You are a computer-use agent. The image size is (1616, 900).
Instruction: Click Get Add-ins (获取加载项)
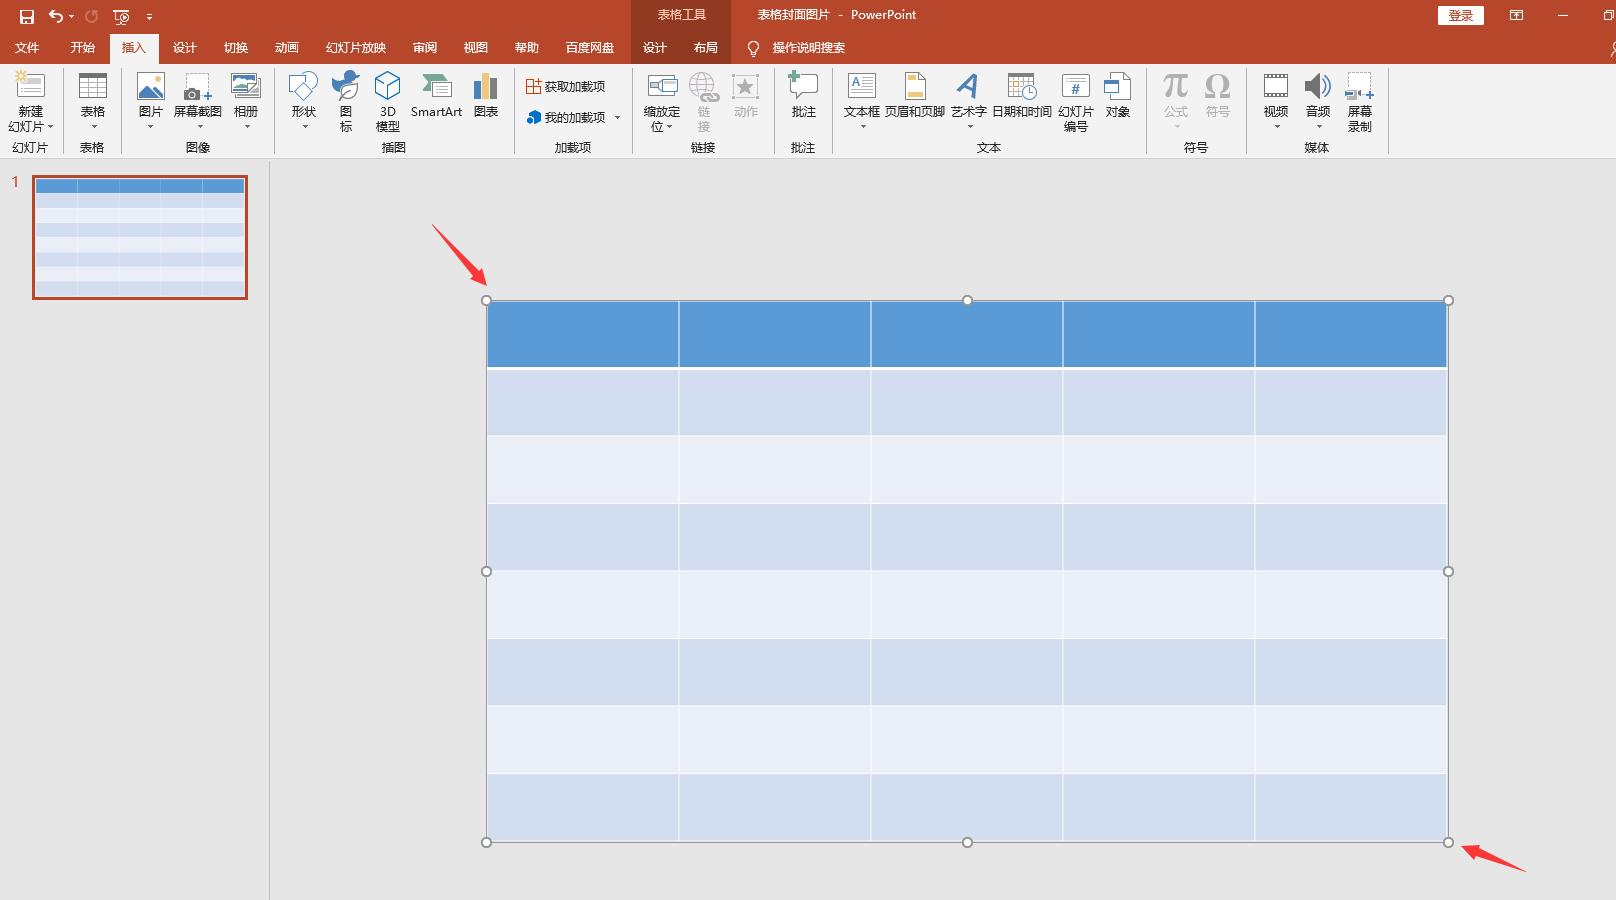point(566,87)
